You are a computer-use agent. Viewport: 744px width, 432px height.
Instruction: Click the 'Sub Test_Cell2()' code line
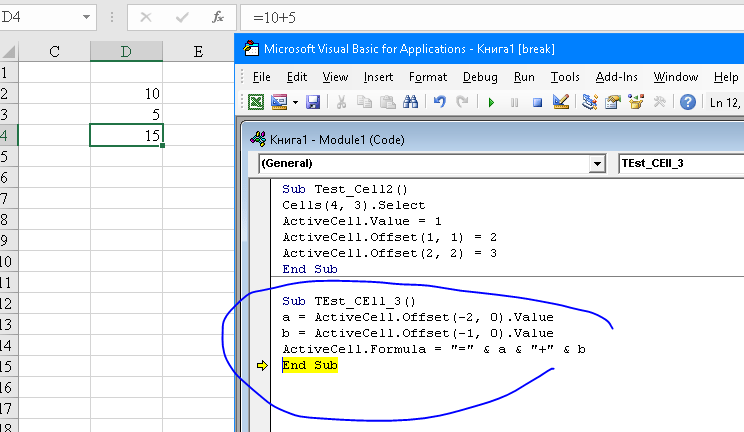345,189
